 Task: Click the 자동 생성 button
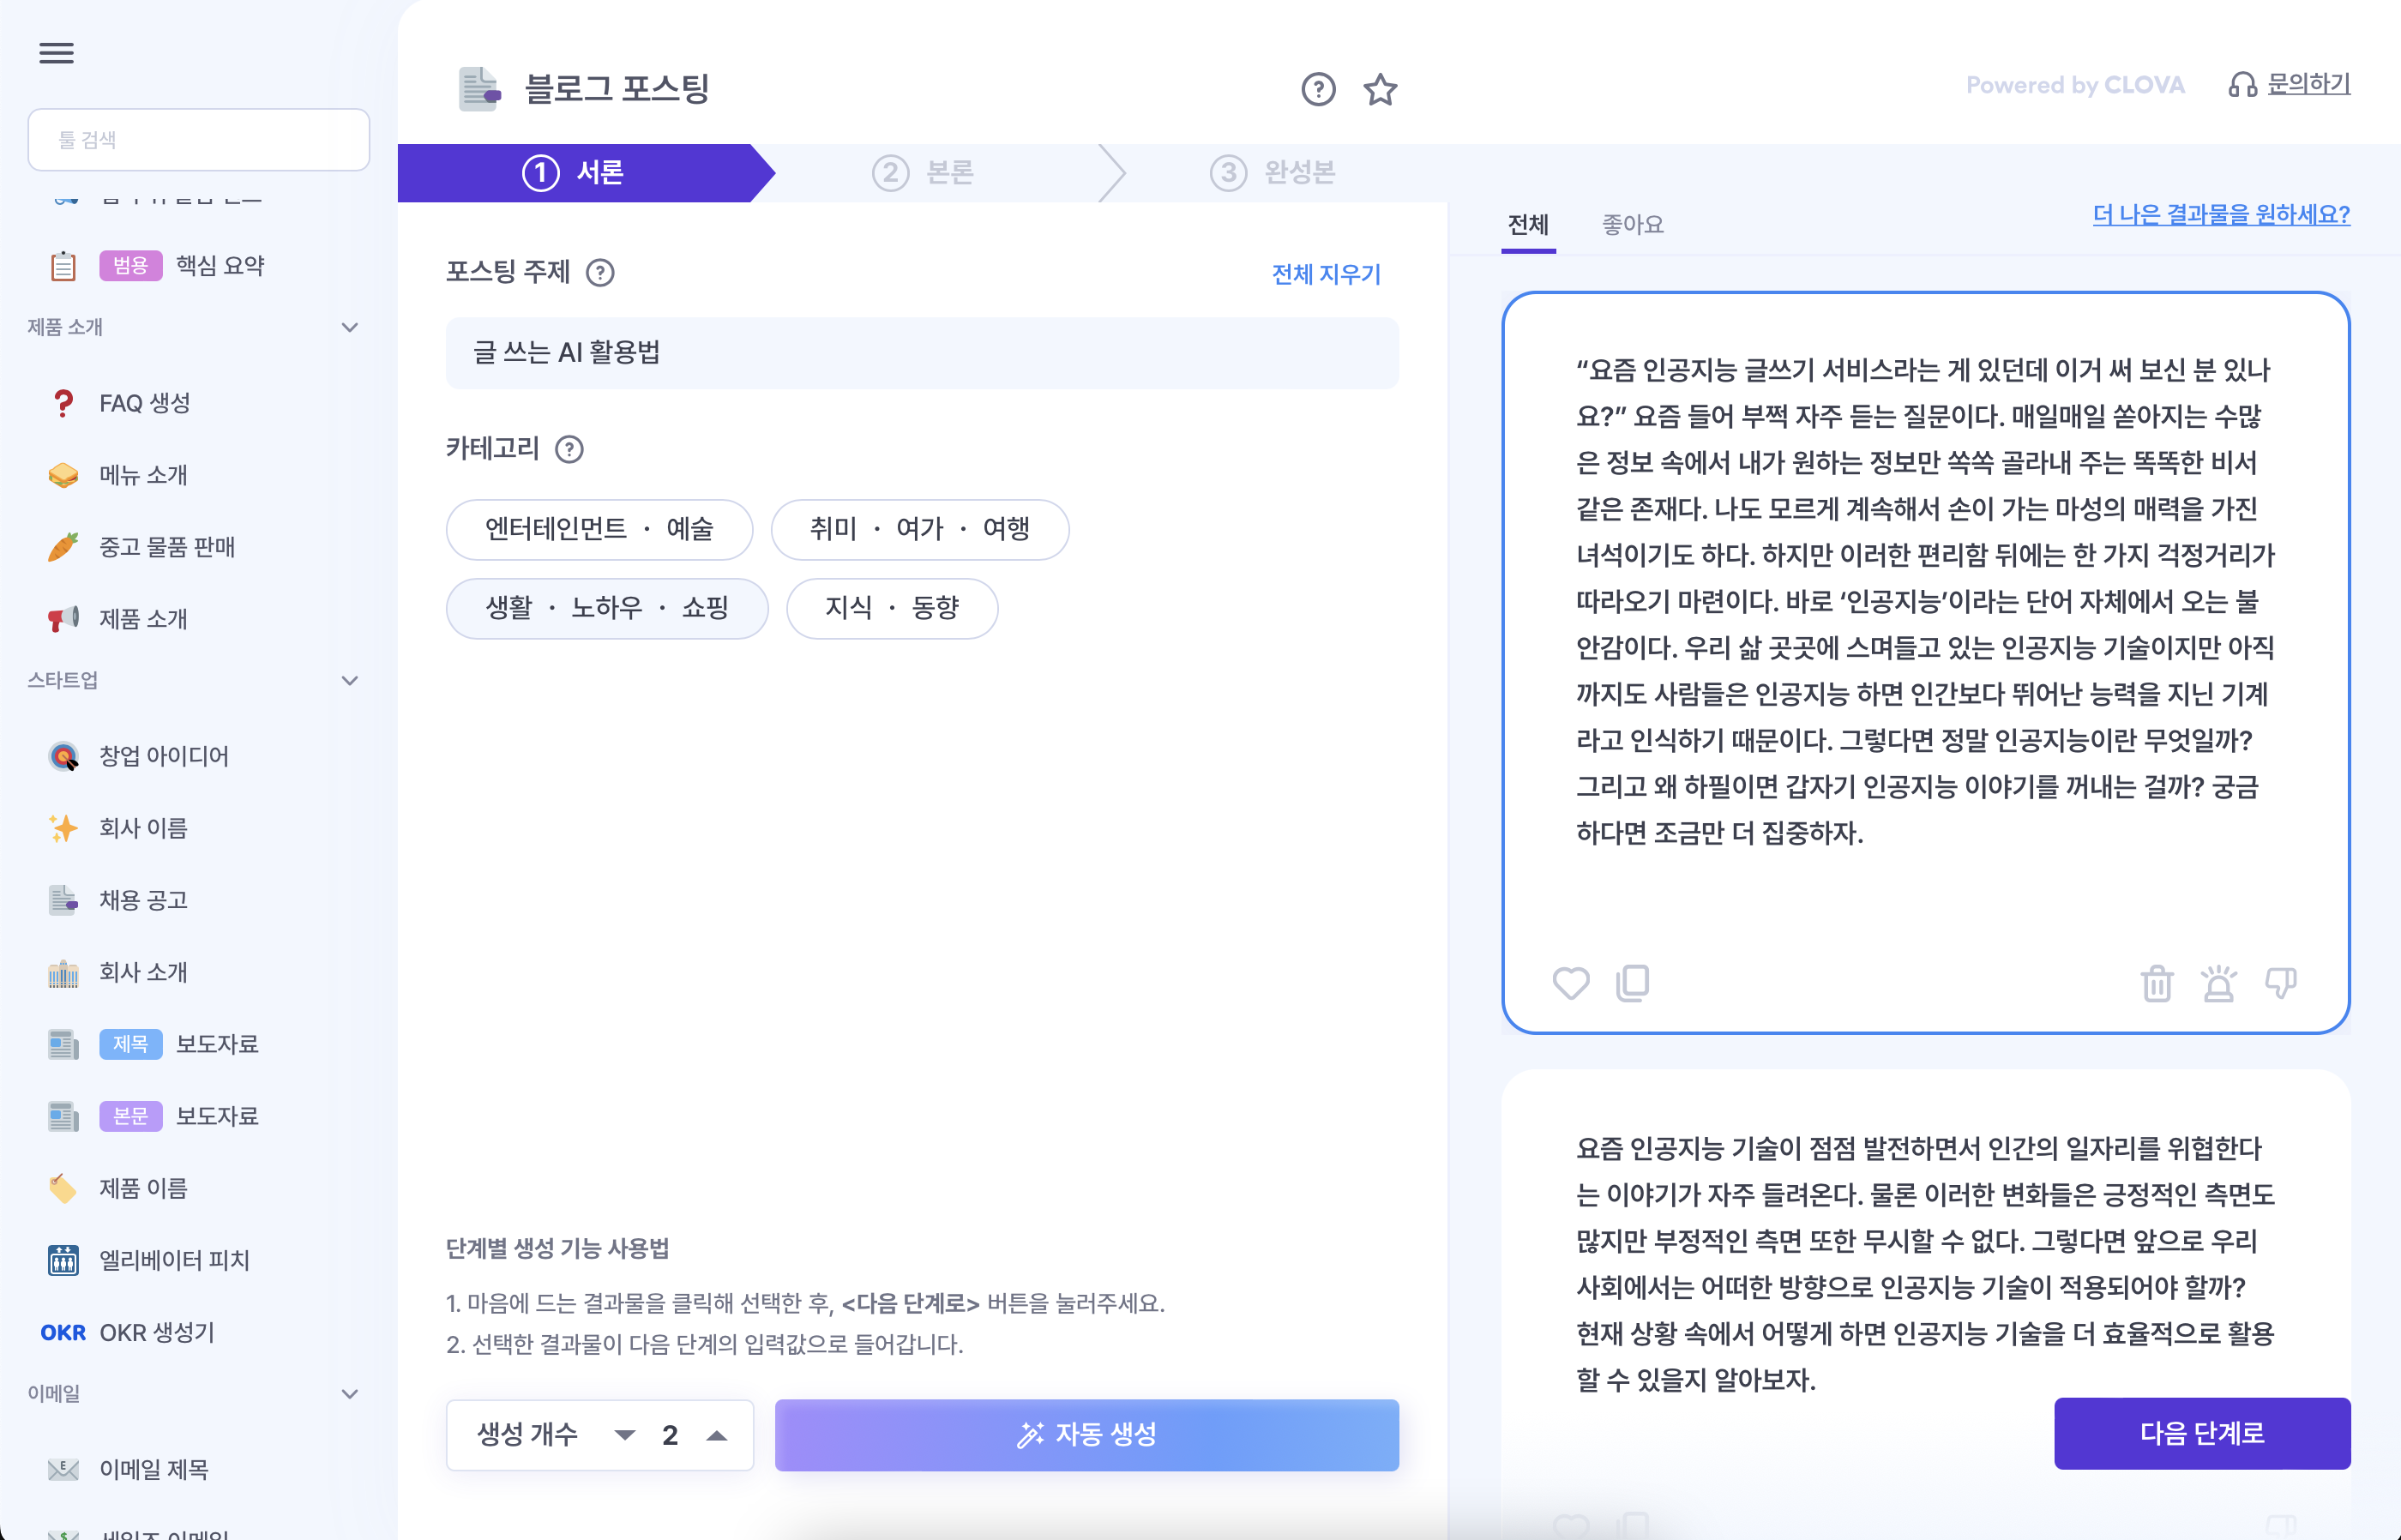(1086, 1435)
